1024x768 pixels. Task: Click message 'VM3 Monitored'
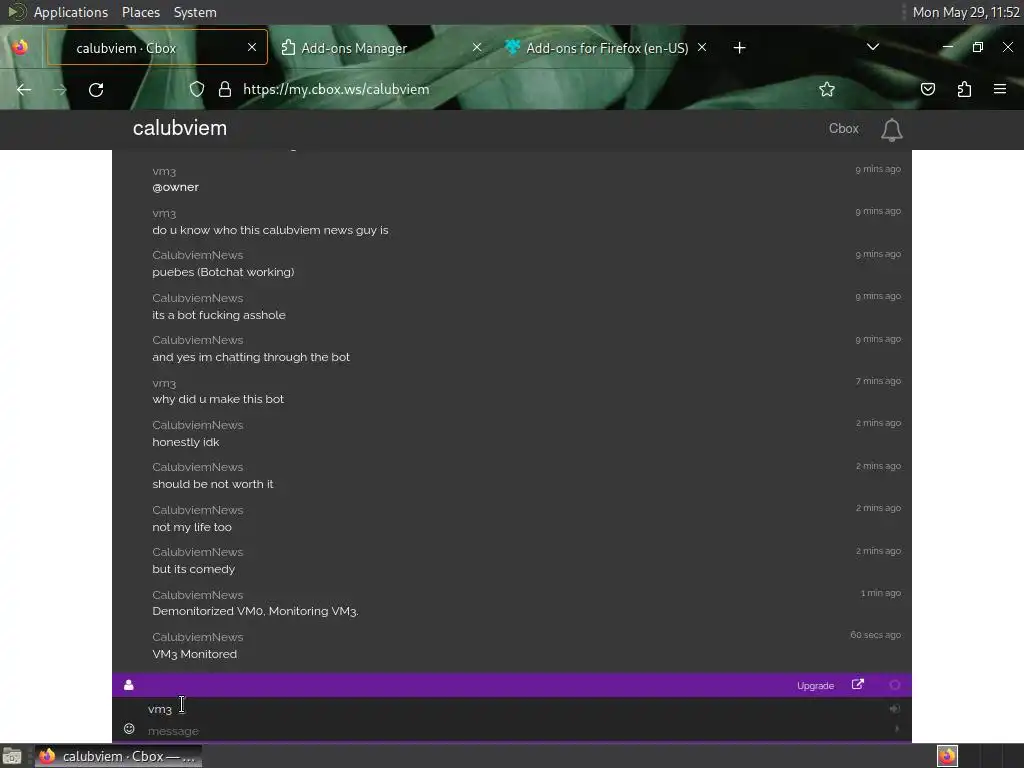(195, 654)
